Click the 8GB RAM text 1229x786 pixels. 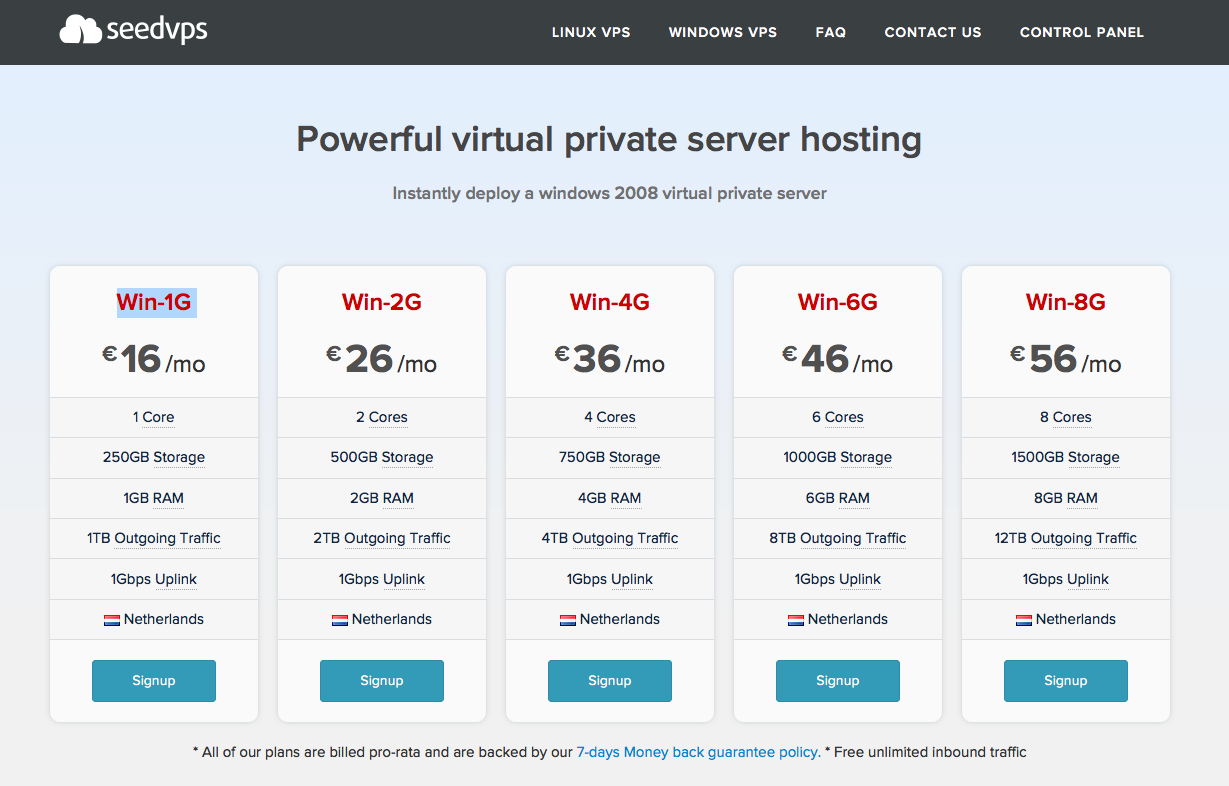(x=1066, y=498)
